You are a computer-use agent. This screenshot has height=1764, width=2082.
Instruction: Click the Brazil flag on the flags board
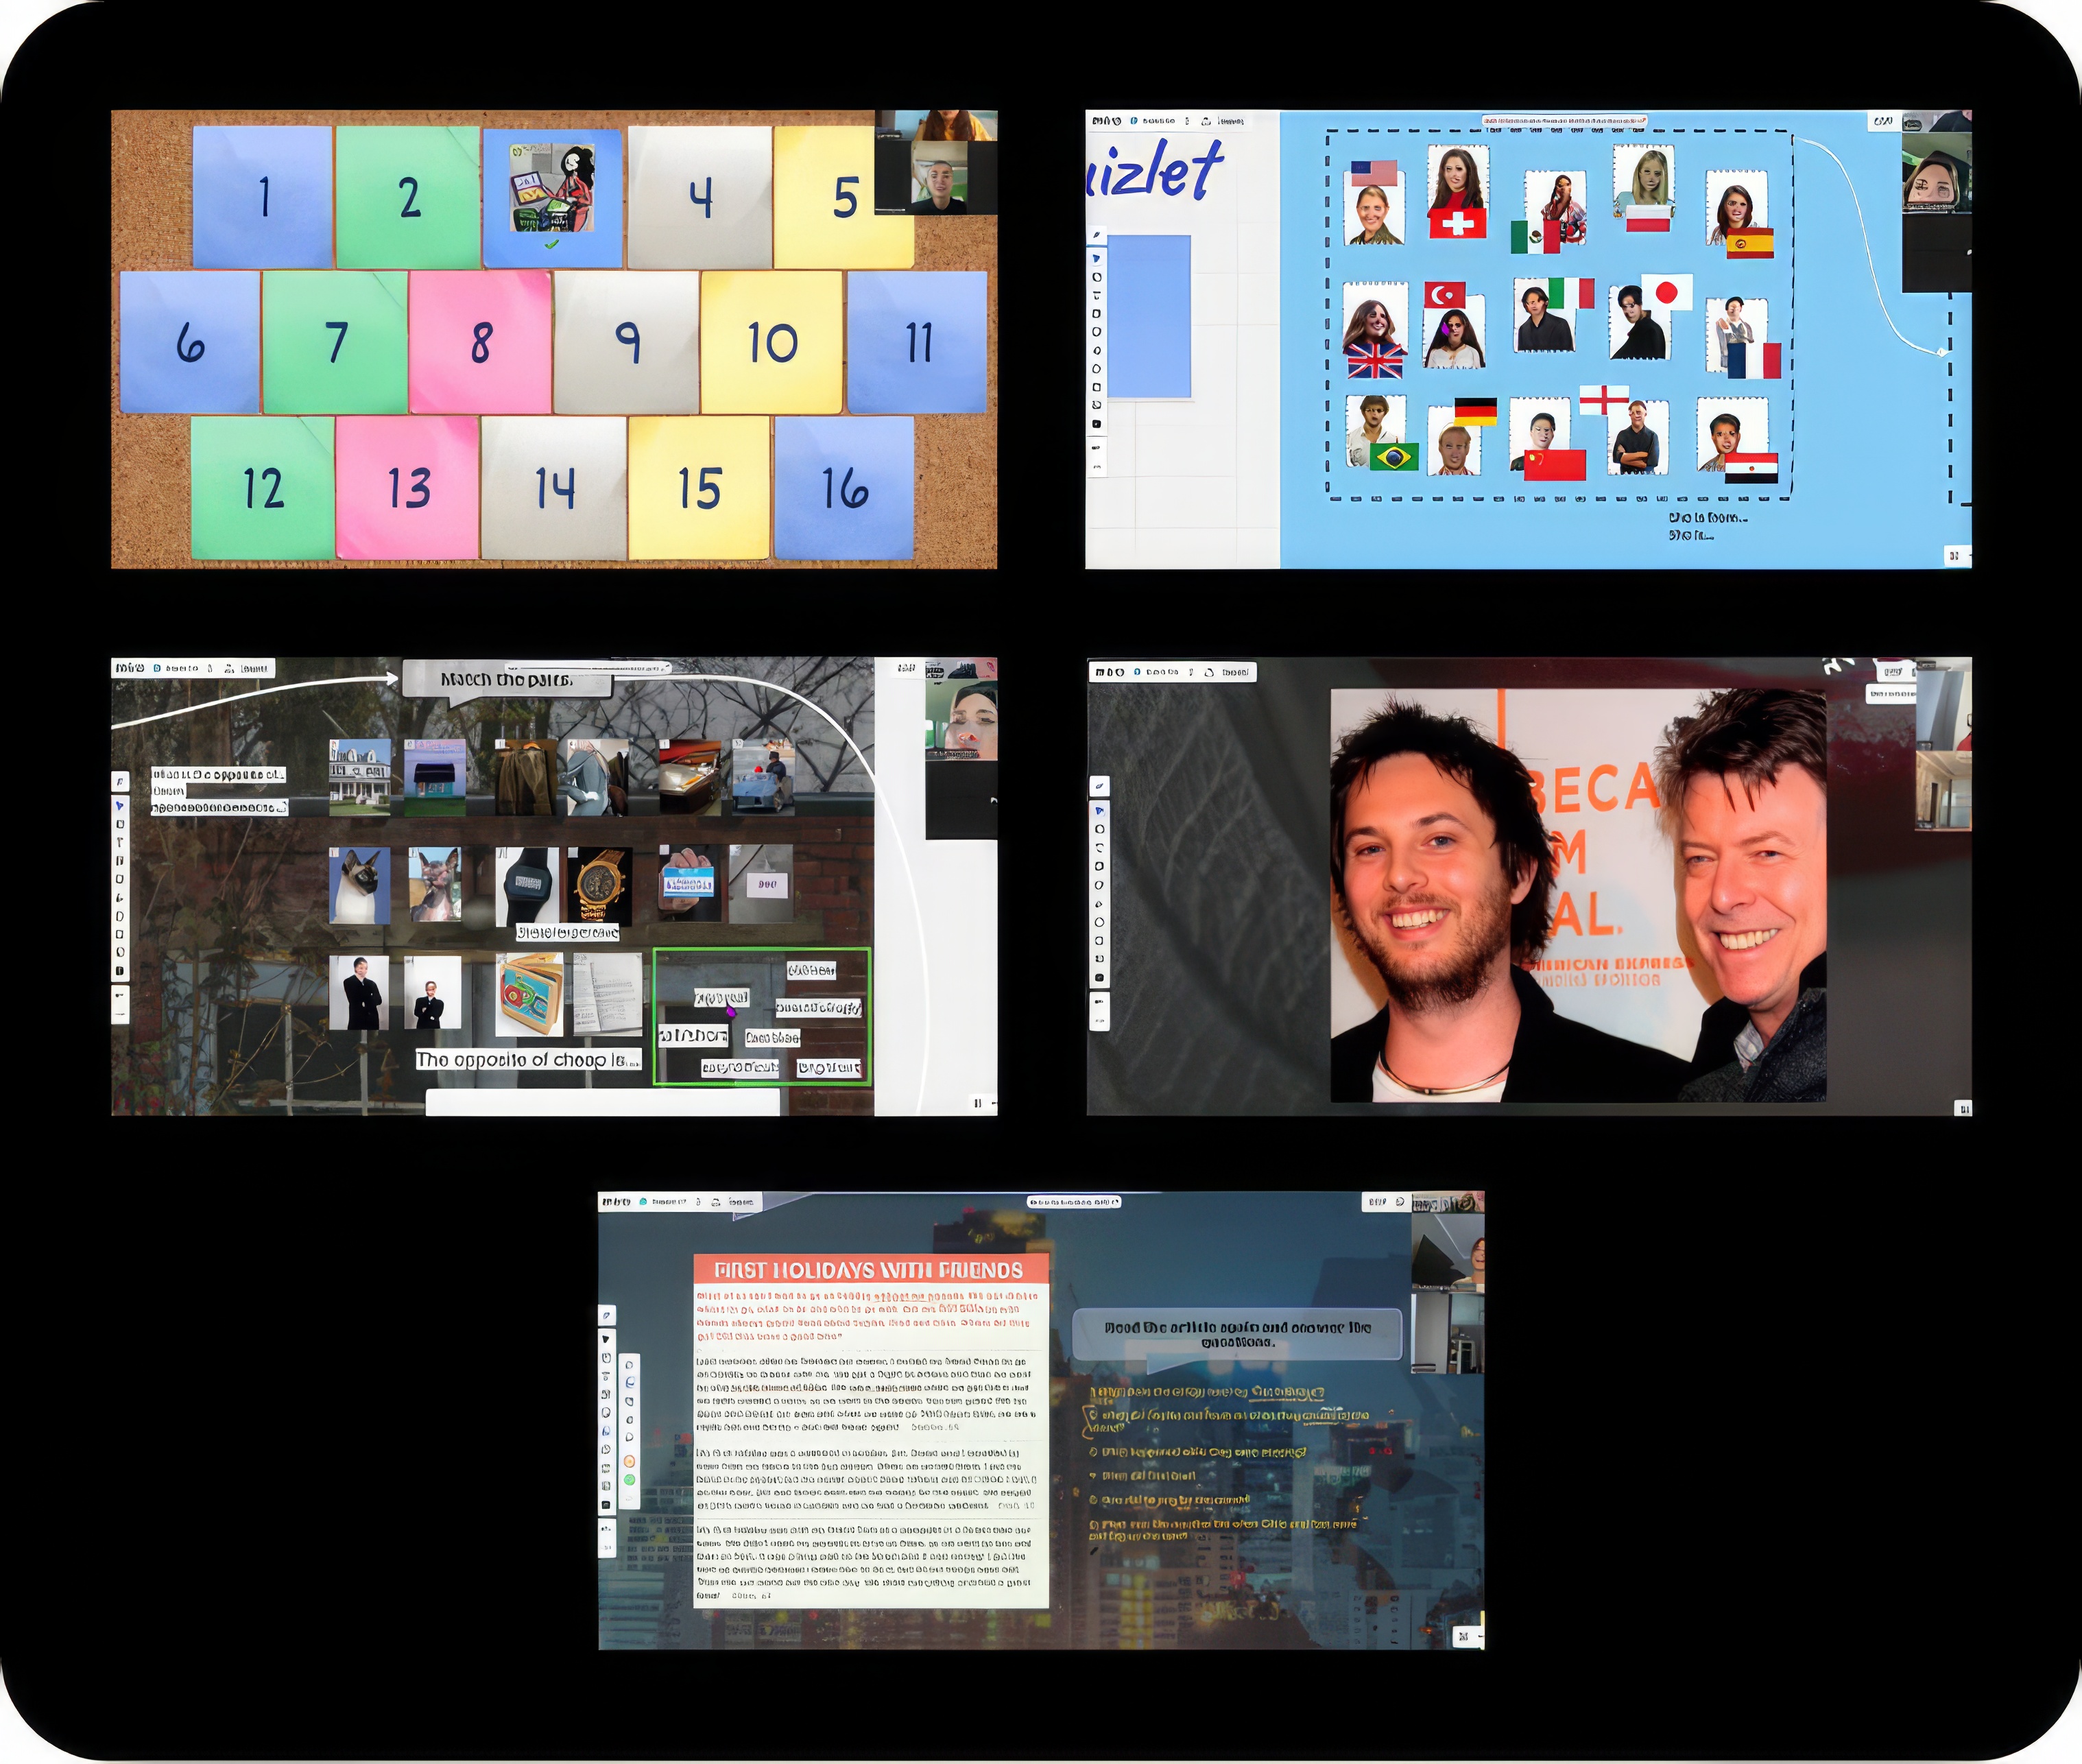tap(1394, 457)
